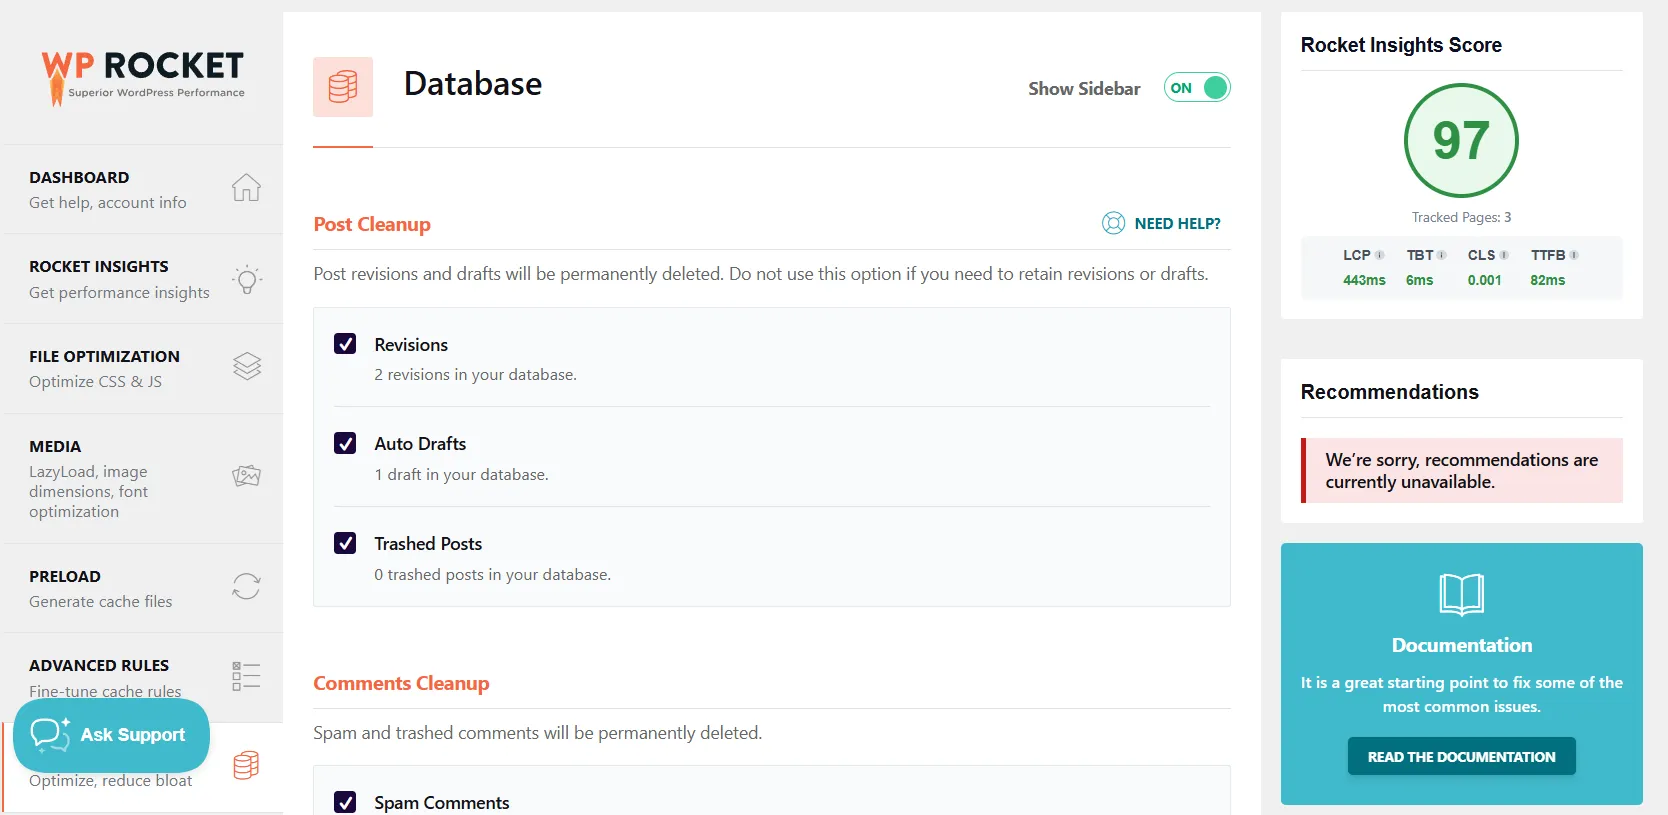This screenshot has width=1668, height=815.
Task: Click the LCP info icon
Action: pos(1380,255)
